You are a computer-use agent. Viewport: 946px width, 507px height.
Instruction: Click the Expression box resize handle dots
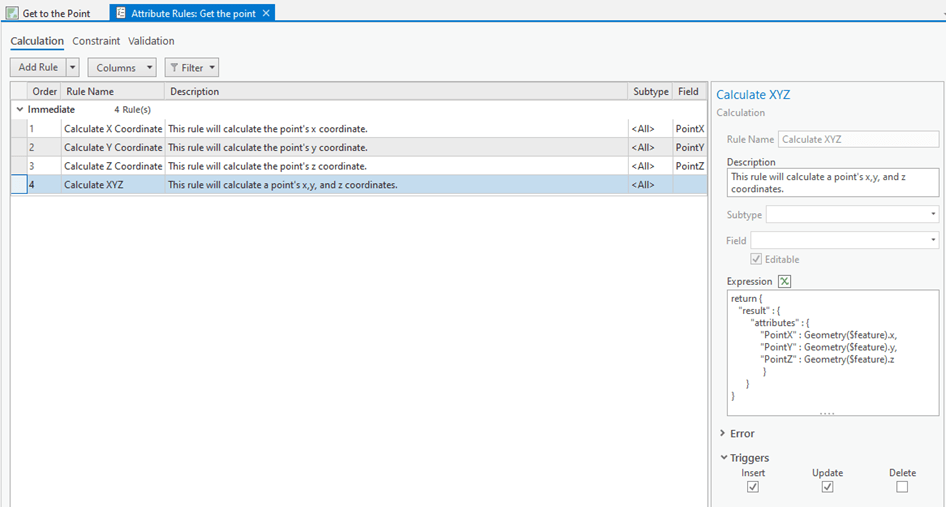click(x=827, y=413)
